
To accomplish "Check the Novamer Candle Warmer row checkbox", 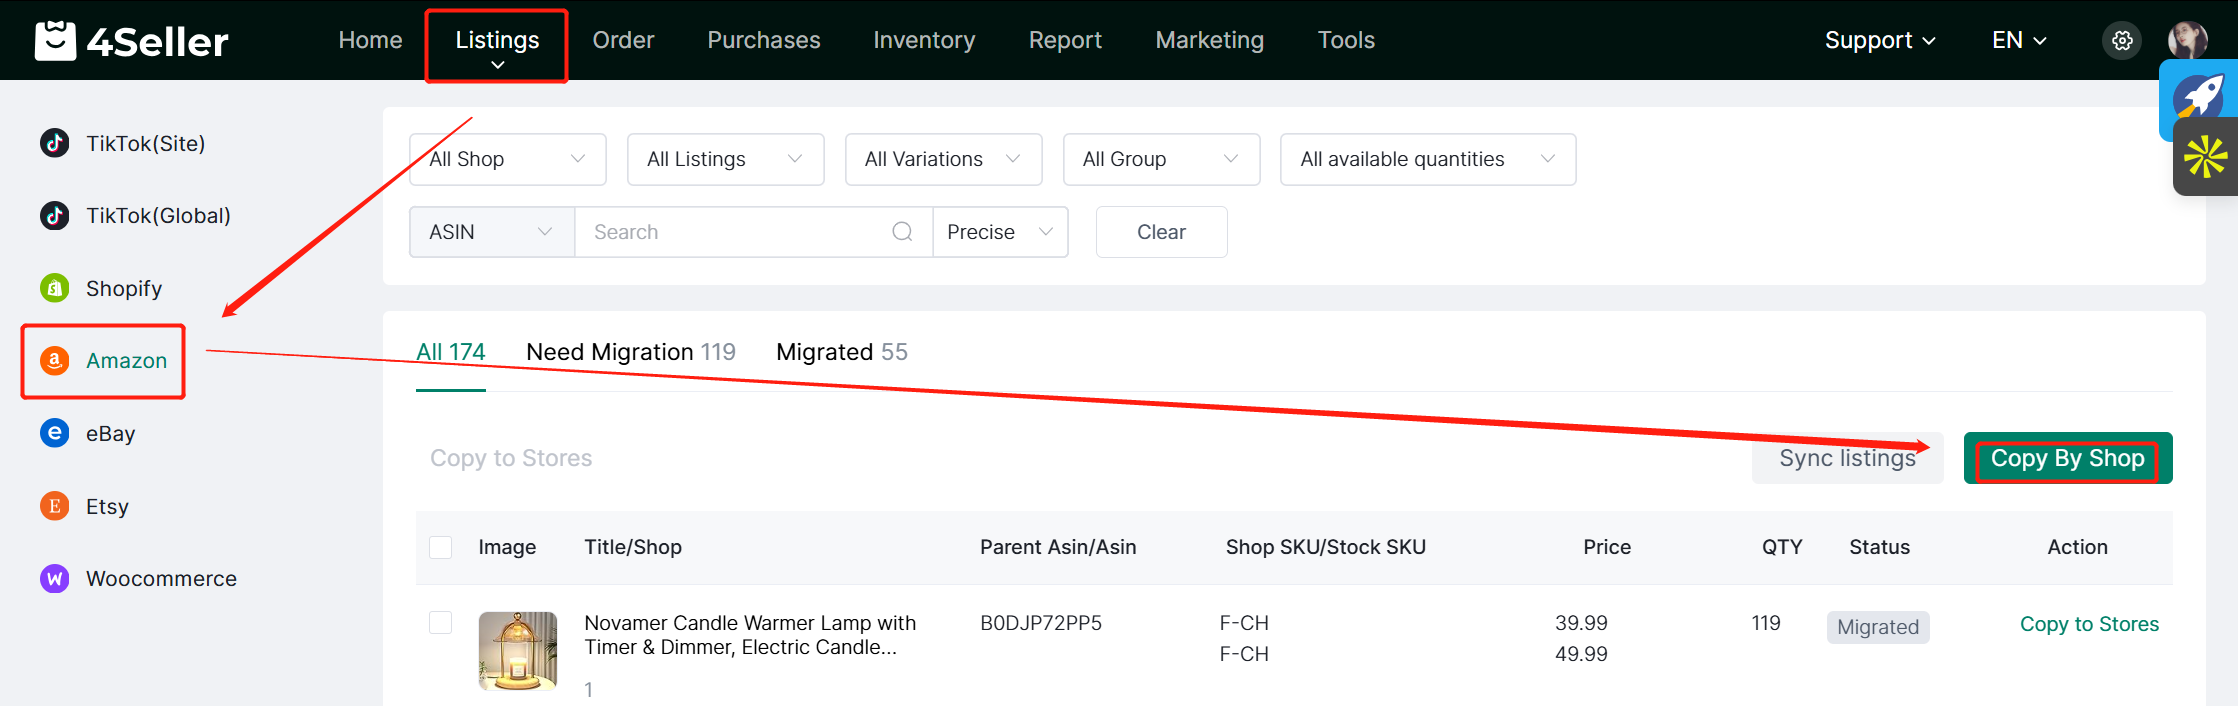I will click(440, 622).
